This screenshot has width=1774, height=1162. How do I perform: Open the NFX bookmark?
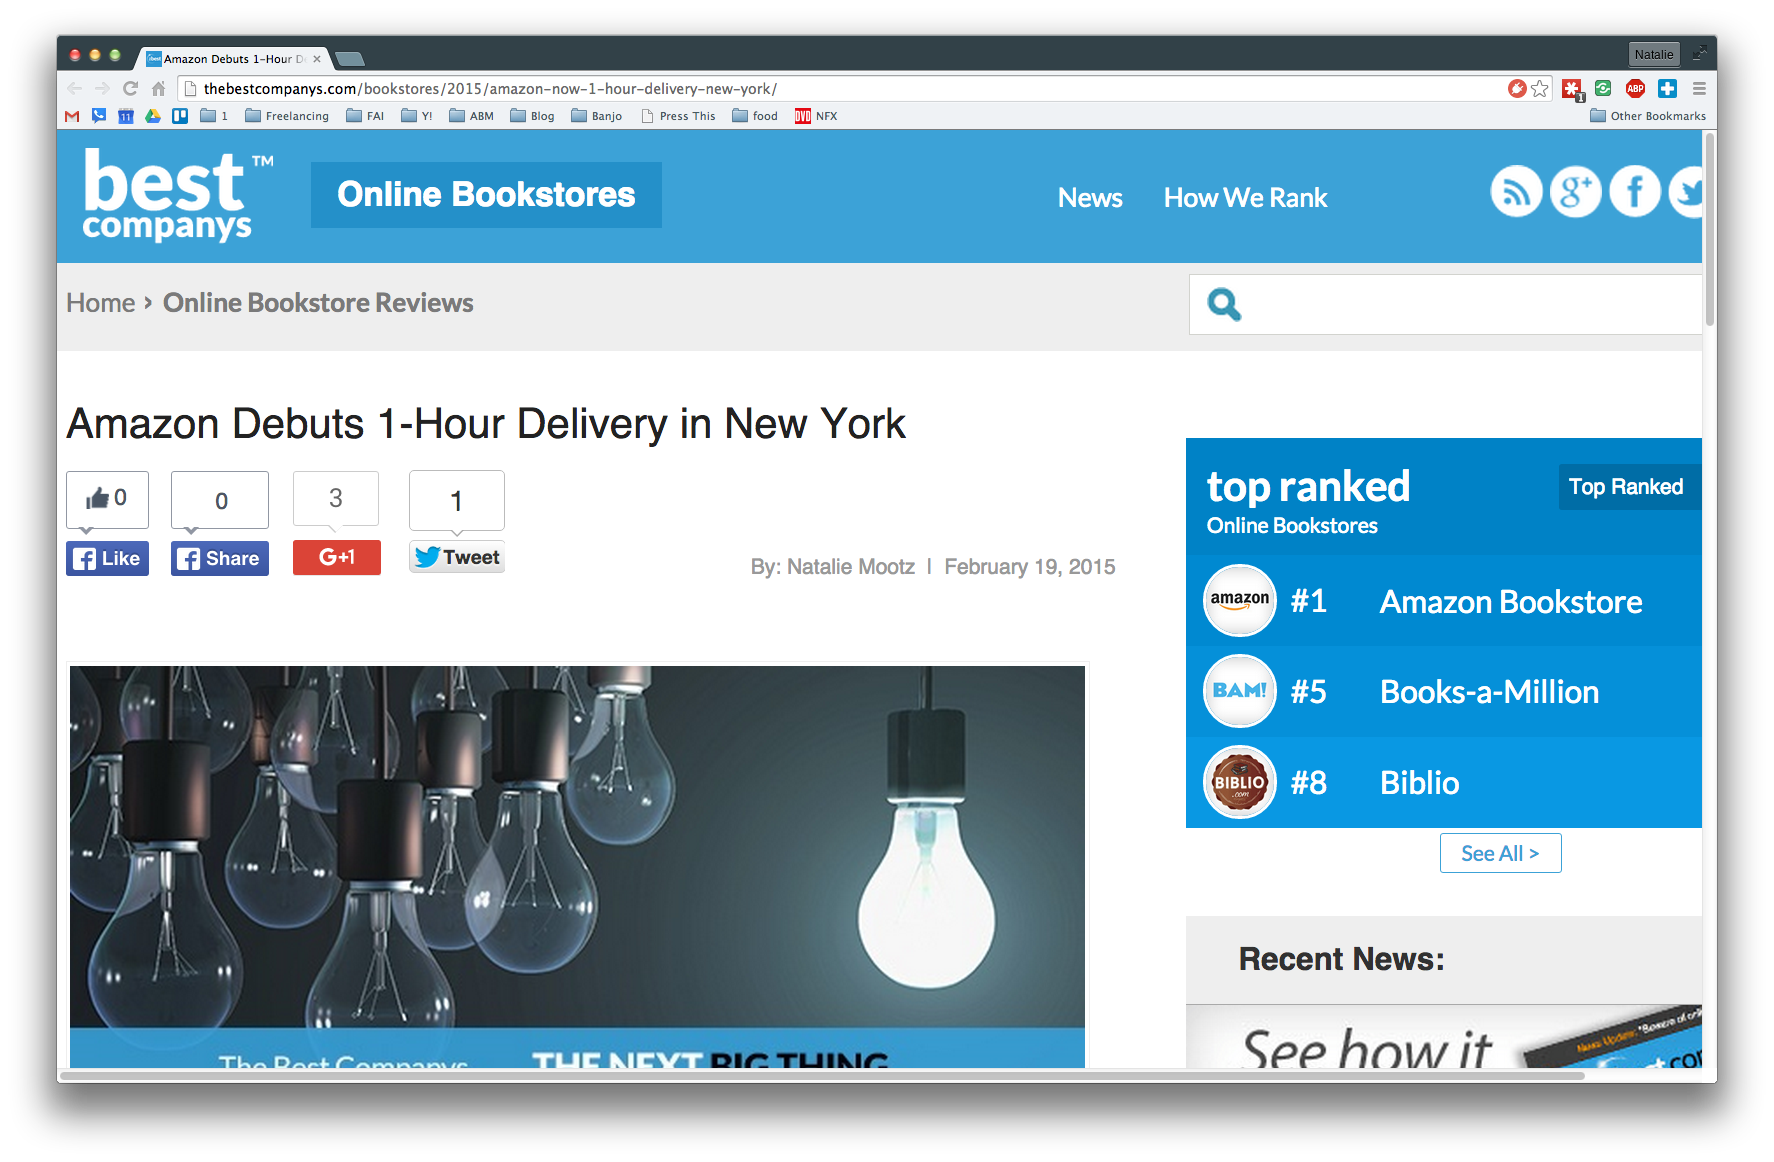(816, 116)
